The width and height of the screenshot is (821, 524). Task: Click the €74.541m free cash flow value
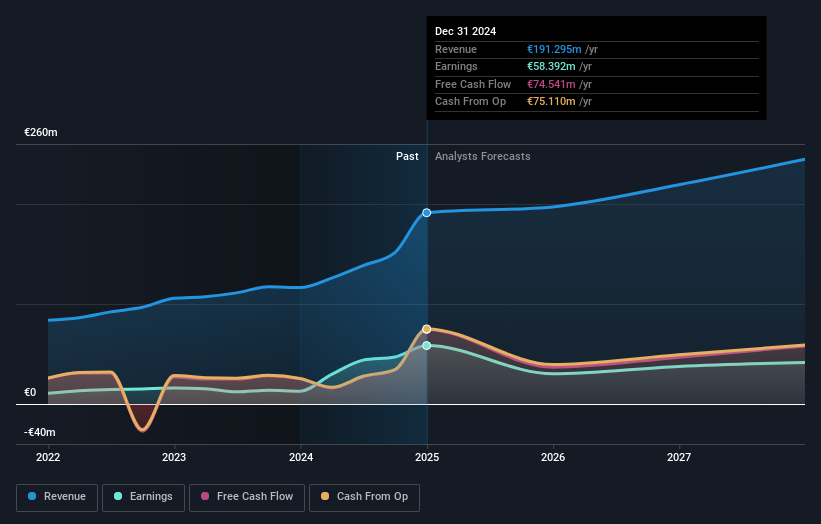[551, 84]
